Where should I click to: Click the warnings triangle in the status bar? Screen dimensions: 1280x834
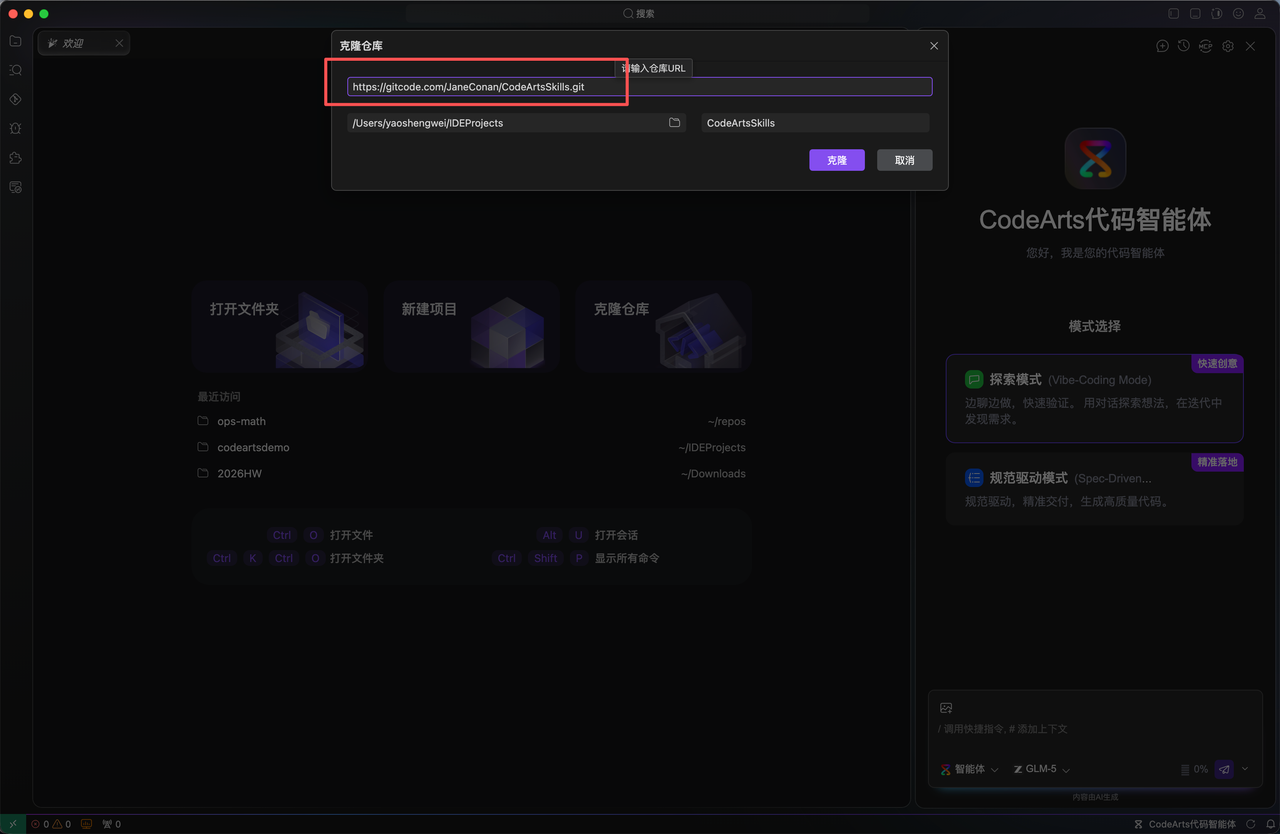pyautogui.click(x=62, y=825)
